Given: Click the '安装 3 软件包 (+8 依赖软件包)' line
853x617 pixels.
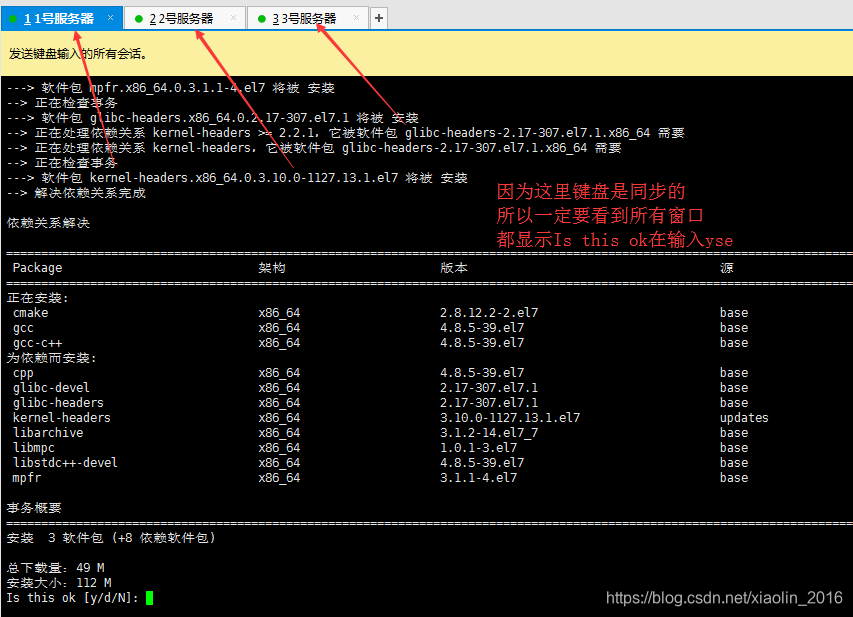Looking at the screenshot, I should (x=112, y=538).
